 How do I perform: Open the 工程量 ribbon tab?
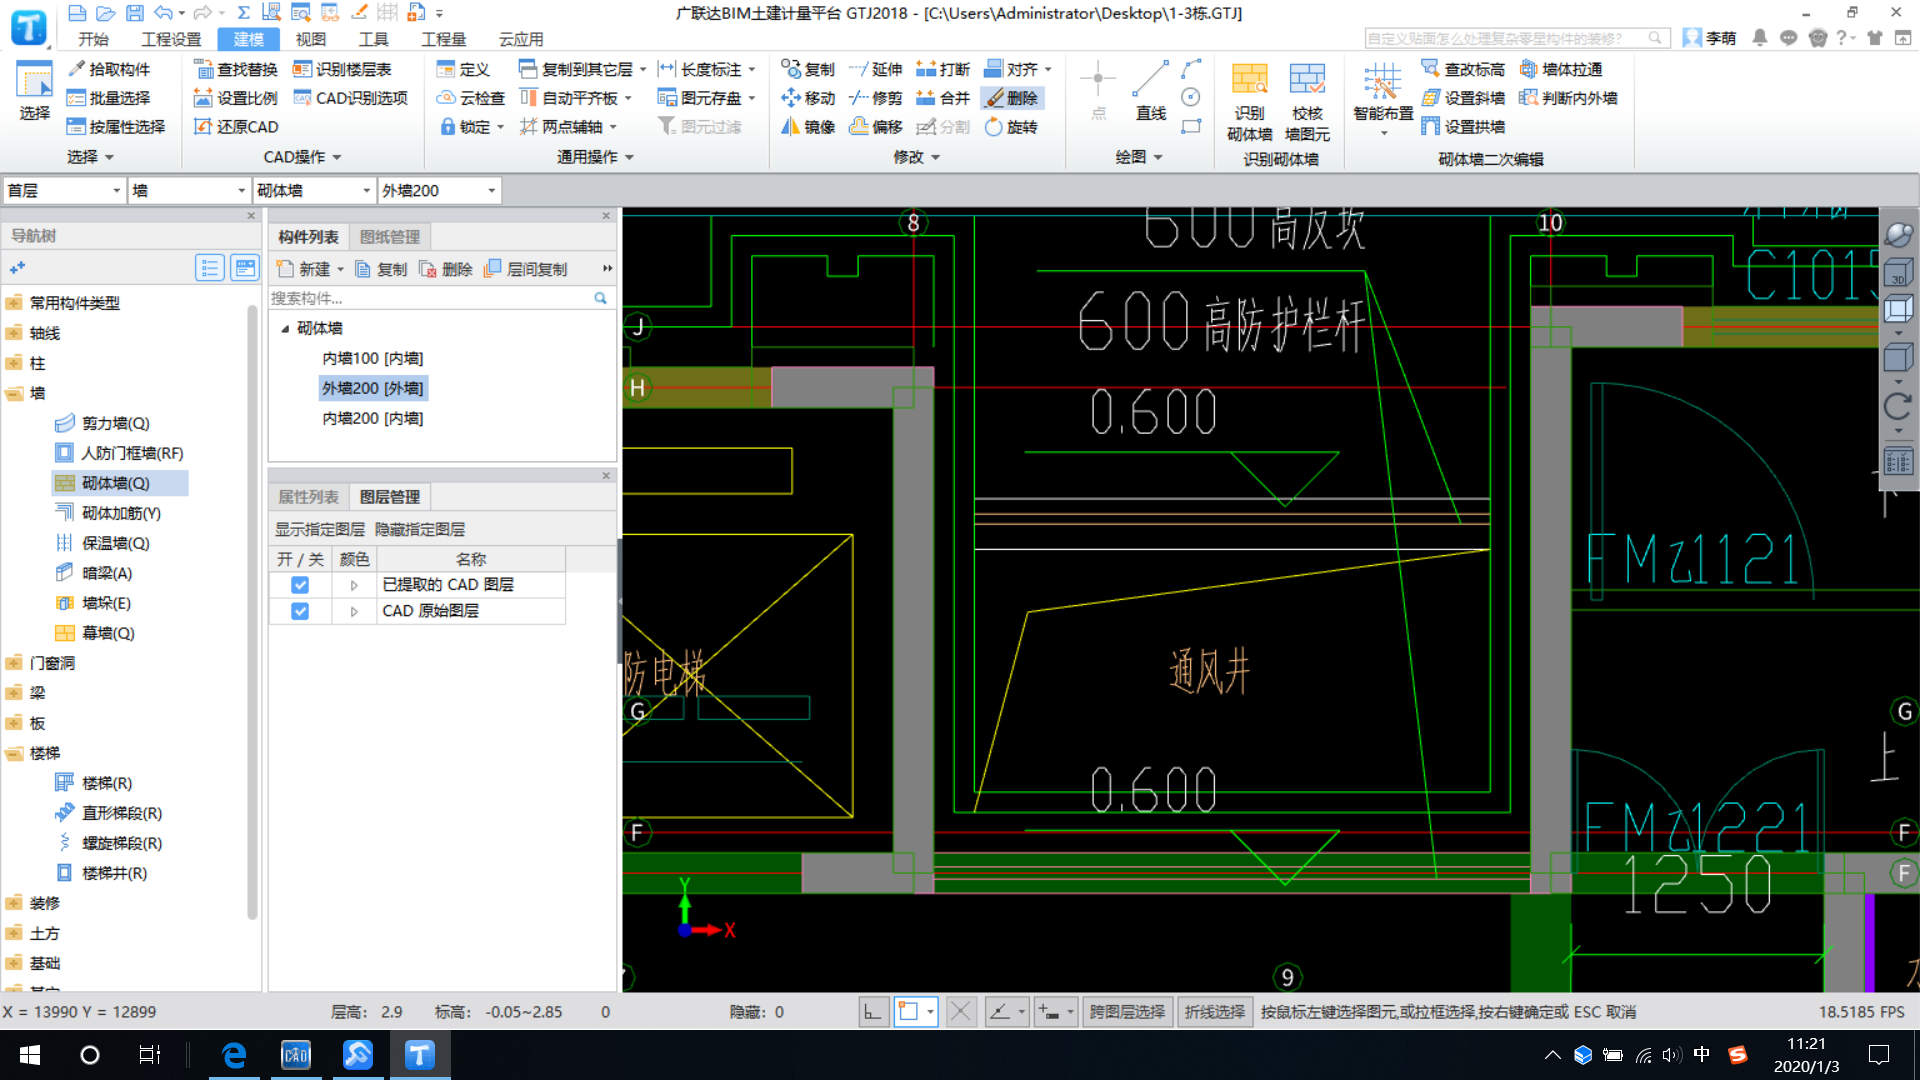click(x=443, y=39)
